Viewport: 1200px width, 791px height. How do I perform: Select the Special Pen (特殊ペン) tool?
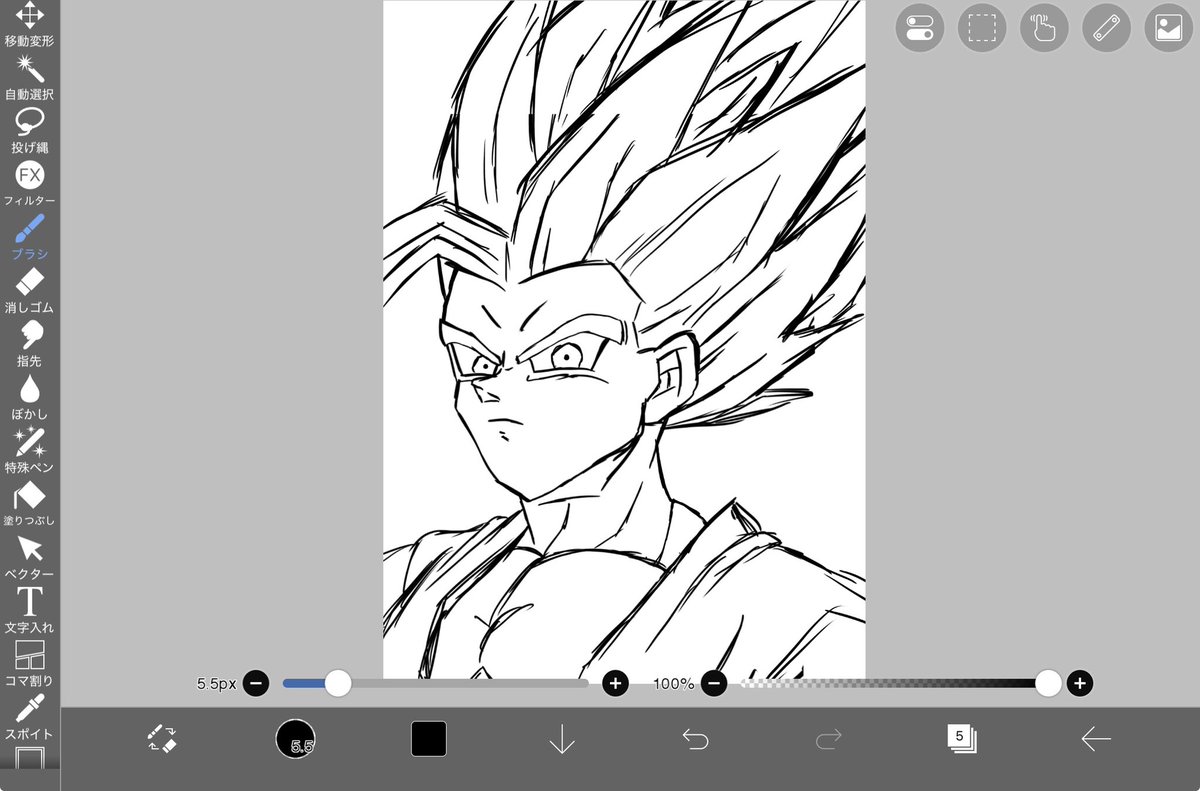(30, 451)
